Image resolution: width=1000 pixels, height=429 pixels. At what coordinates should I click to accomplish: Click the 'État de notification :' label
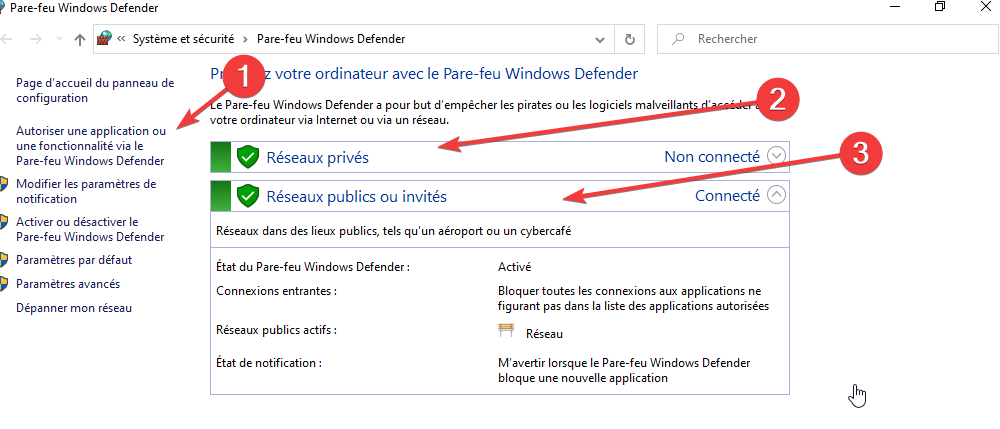point(269,363)
